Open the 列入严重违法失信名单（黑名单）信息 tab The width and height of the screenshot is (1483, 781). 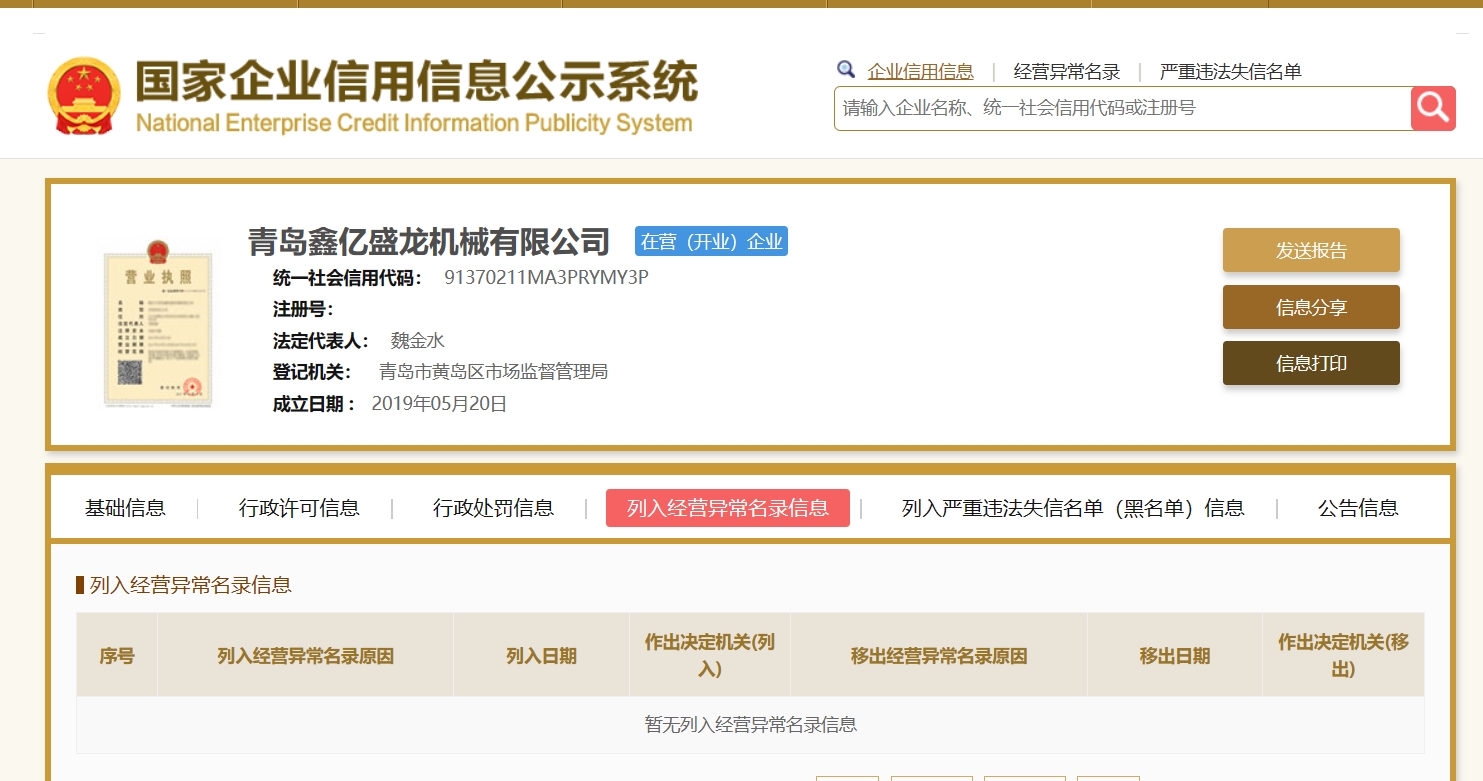(x=1073, y=508)
